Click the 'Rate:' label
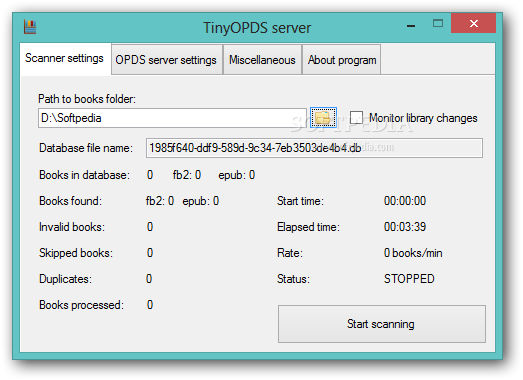 pos(290,253)
